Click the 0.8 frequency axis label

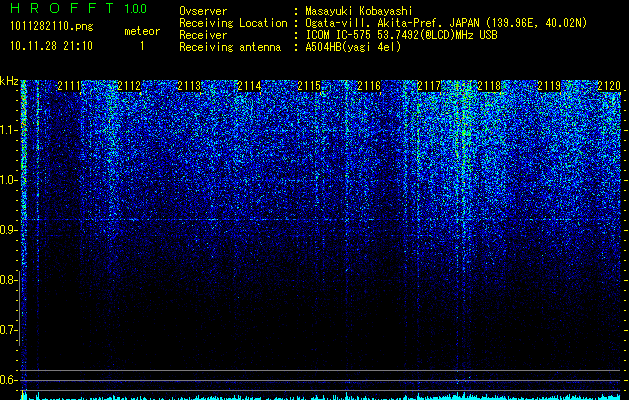(x=8, y=280)
